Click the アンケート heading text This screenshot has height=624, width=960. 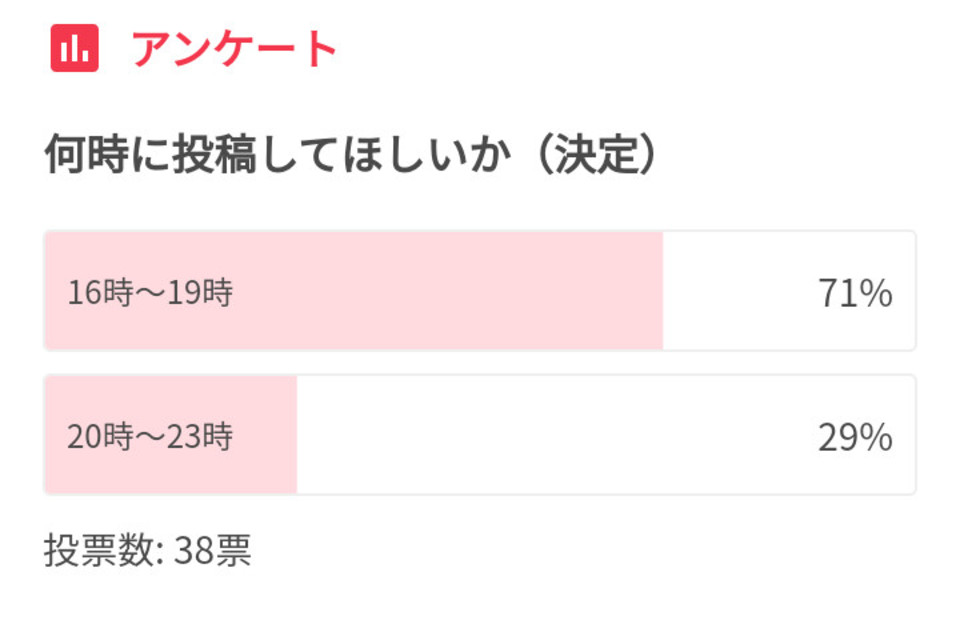click(234, 49)
